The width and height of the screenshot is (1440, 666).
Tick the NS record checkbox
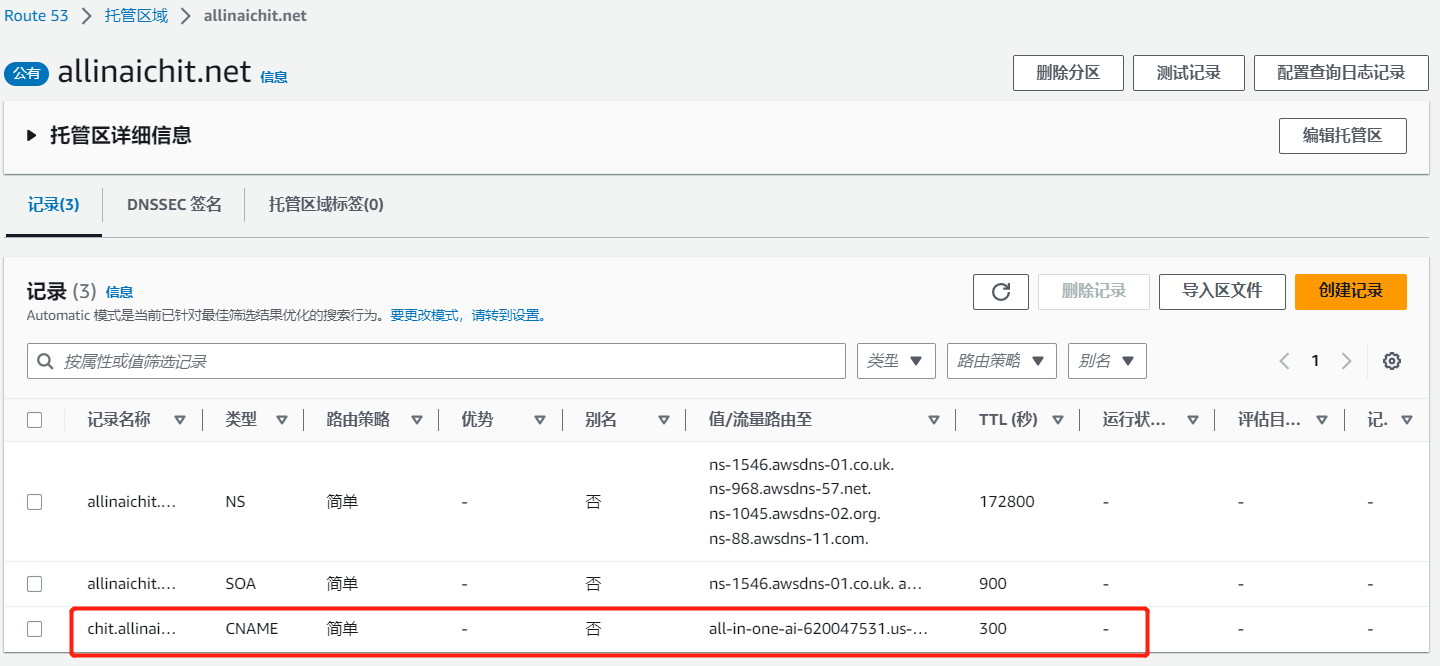(x=35, y=502)
